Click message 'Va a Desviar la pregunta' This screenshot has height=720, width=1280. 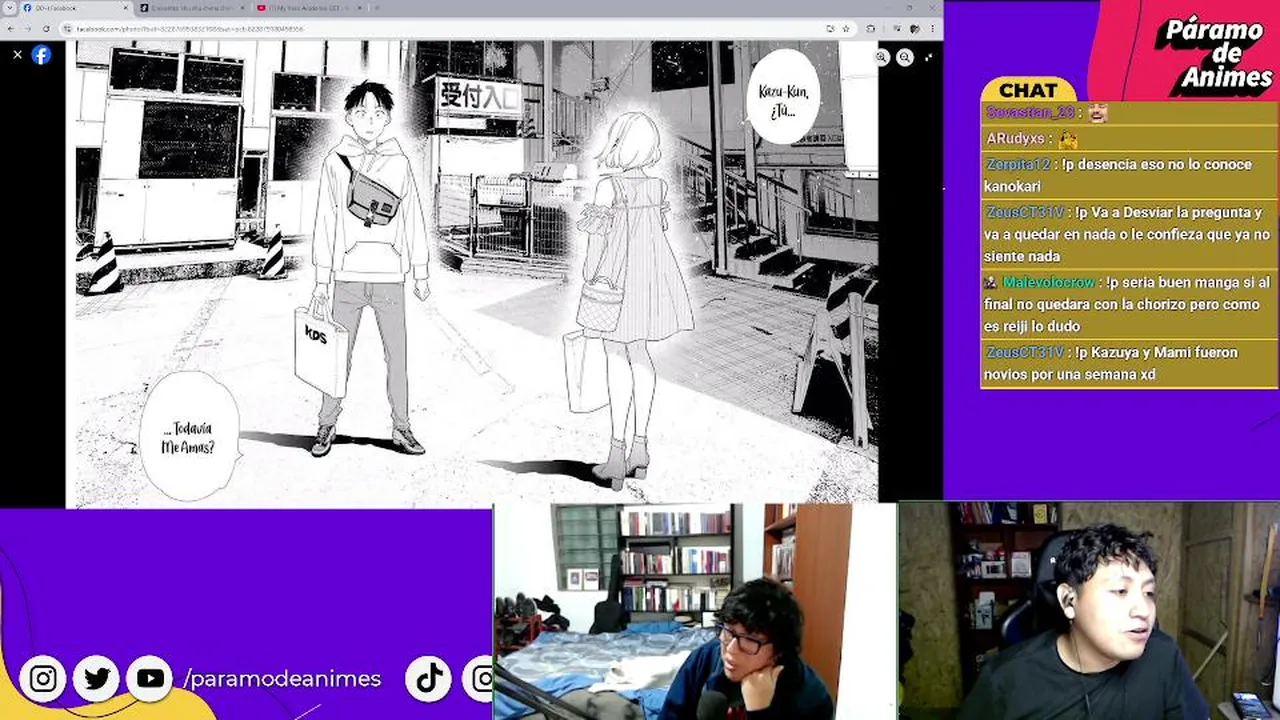point(1127,234)
